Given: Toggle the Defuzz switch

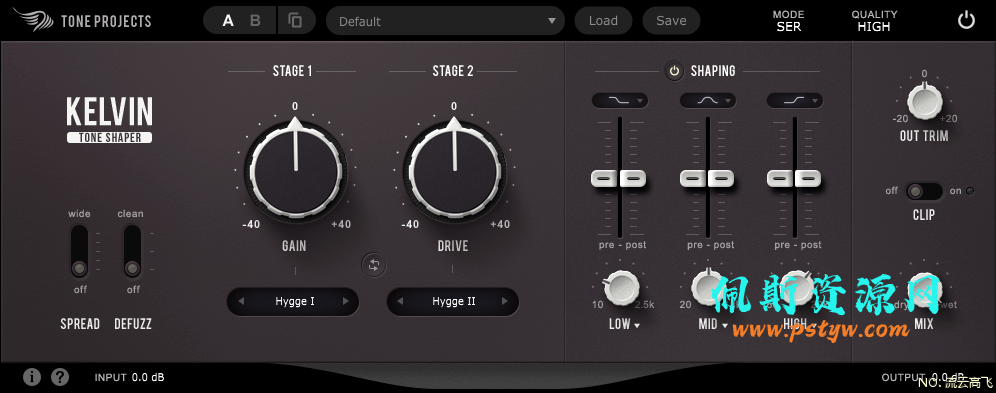Looking at the screenshot, I should 132,251.
